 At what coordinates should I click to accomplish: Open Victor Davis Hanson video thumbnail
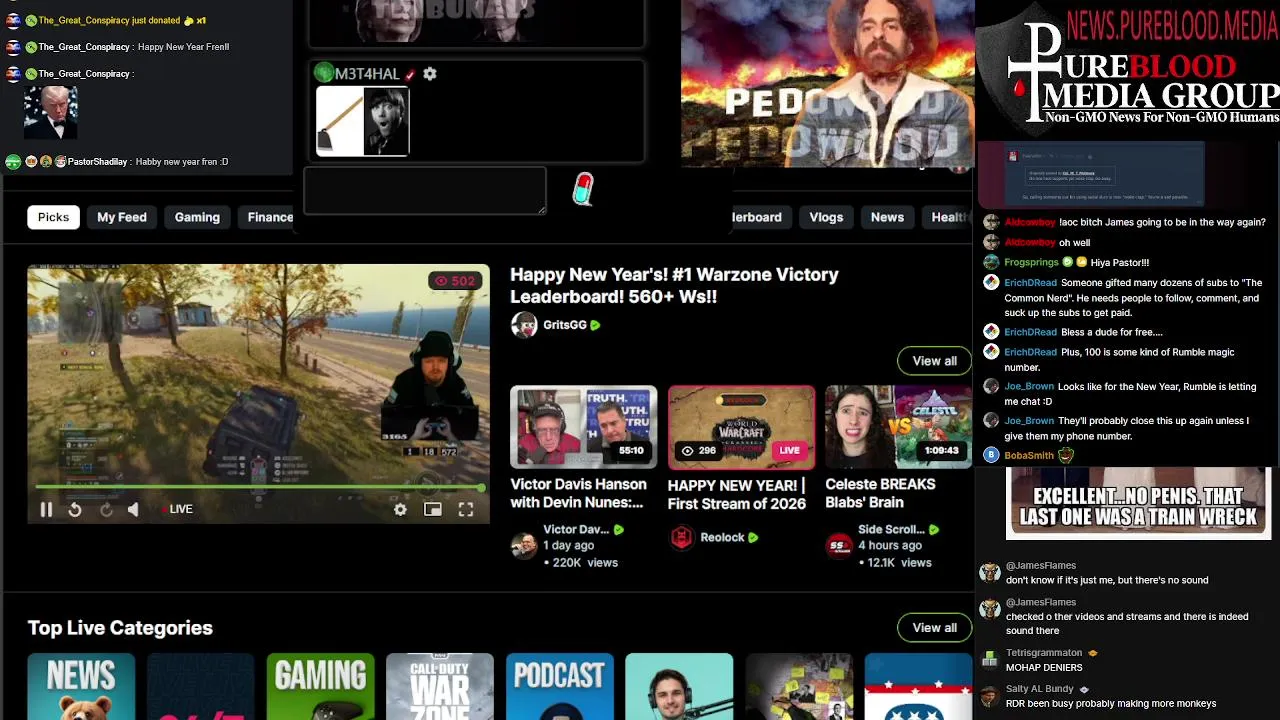point(584,427)
